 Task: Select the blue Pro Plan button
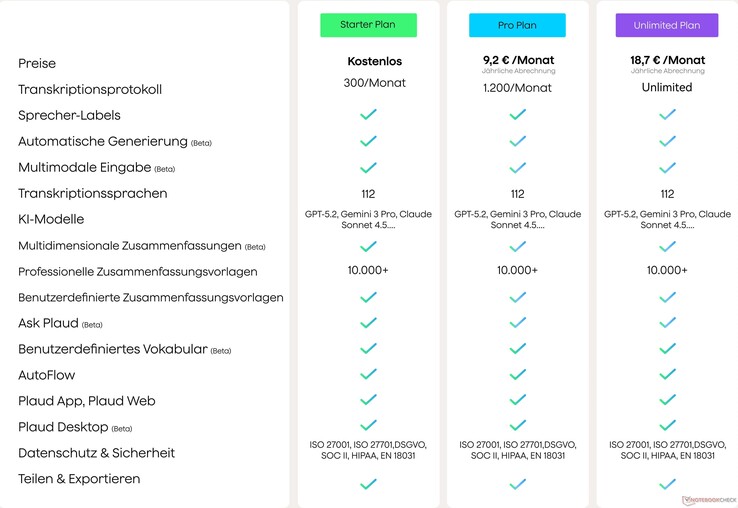pos(517,25)
